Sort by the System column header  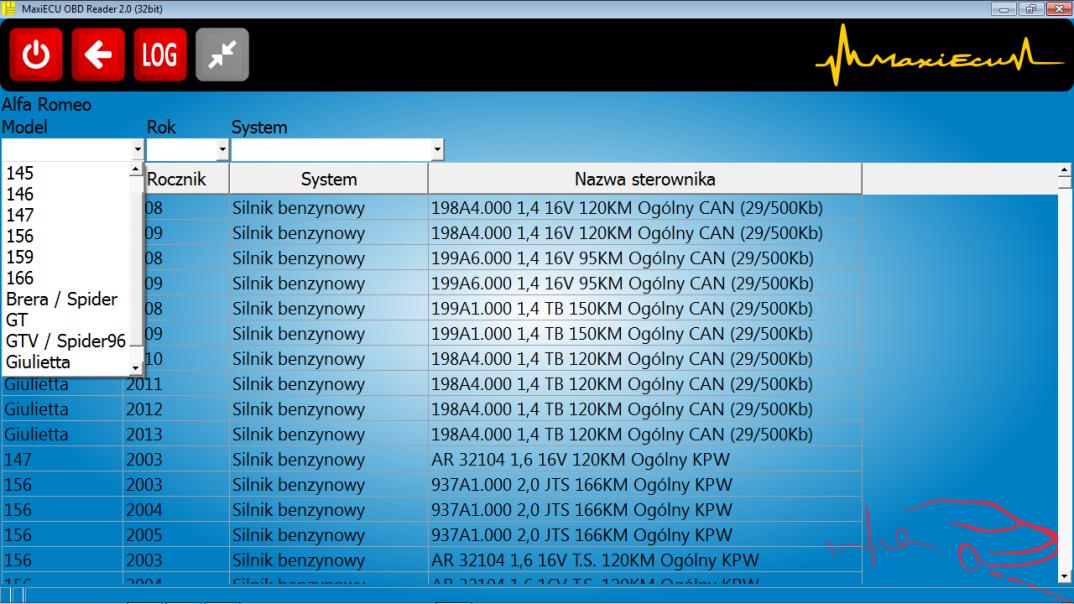tap(329, 179)
